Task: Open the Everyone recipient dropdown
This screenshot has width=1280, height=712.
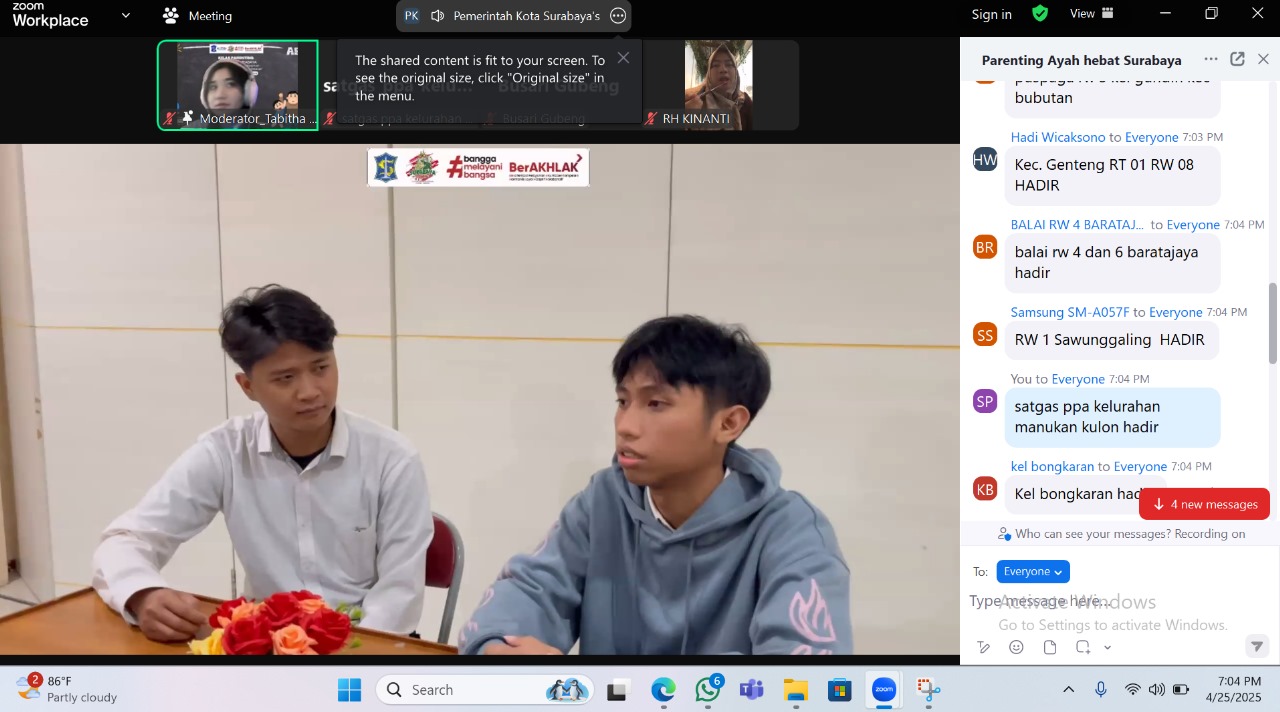Action: pos(1033,572)
